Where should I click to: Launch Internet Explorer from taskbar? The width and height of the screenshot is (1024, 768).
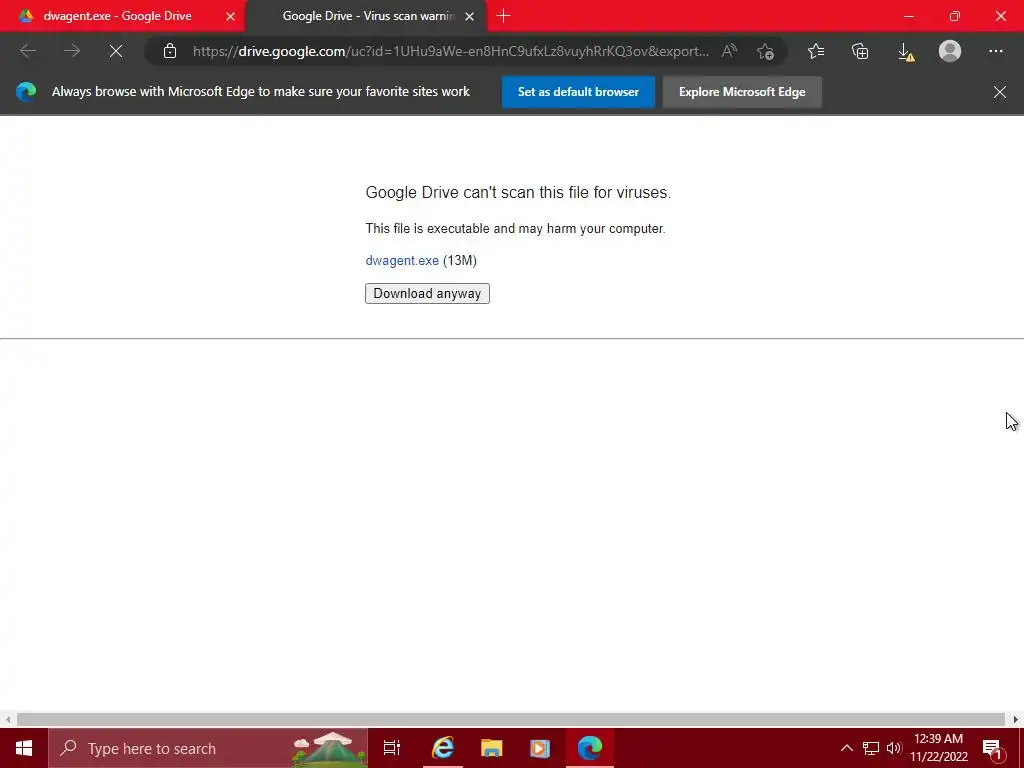[443, 748]
